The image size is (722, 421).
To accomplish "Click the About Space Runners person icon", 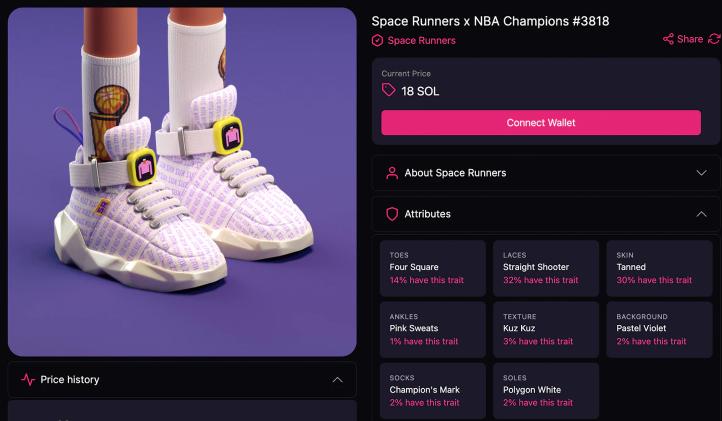I will [x=392, y=173].
